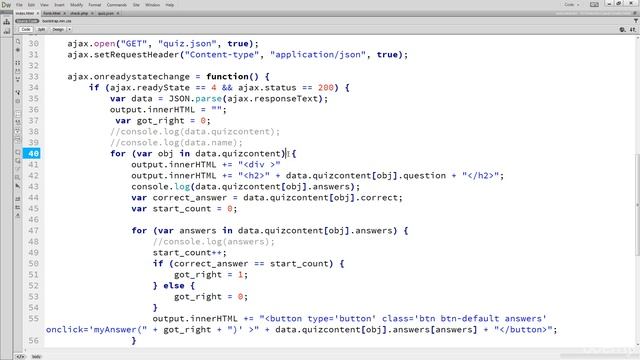The height and width of the screenshot is (360, 640).
Task: Open the Edit menu
Action: pos(31,5)
